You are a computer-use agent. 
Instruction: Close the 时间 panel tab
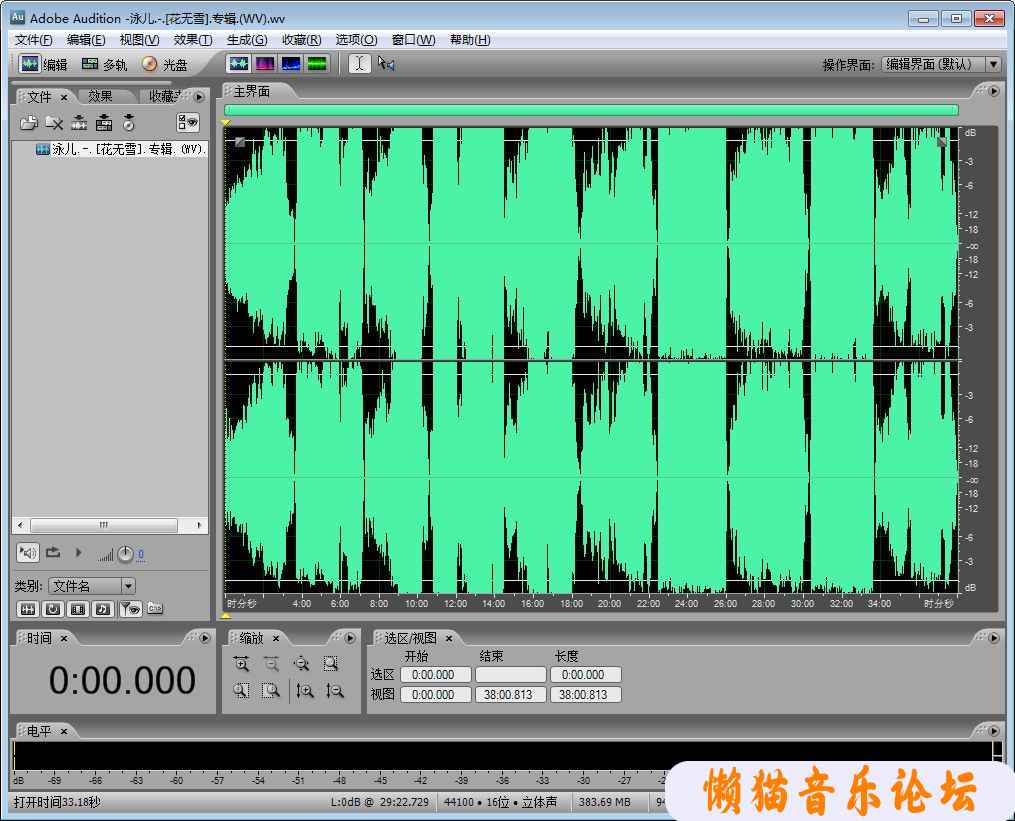pyautogui.click(x=64, y=639)
